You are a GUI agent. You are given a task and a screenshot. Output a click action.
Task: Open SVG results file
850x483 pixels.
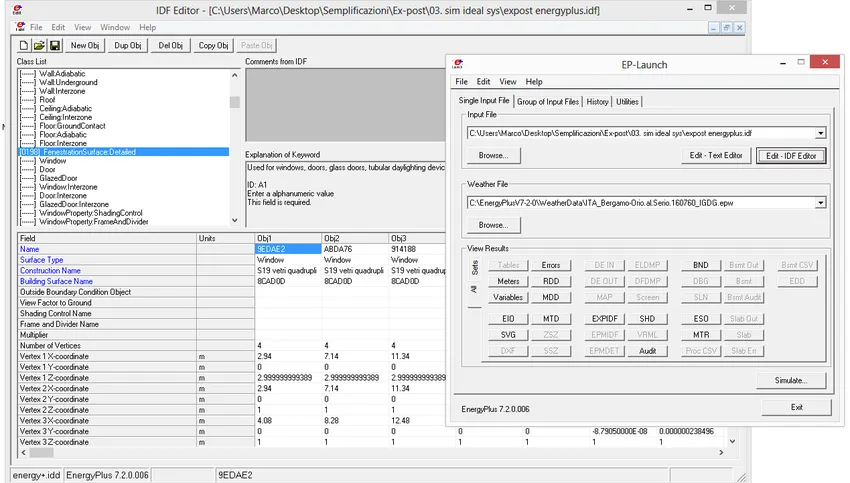[508, 335]
